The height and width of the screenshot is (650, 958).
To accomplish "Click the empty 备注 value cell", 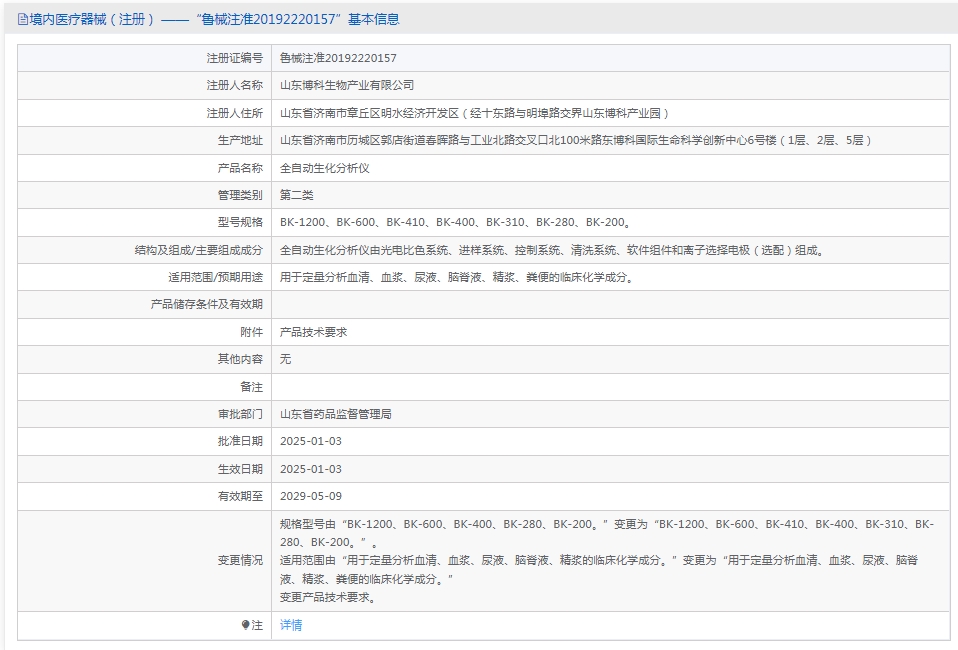I will tap(610, 386).
